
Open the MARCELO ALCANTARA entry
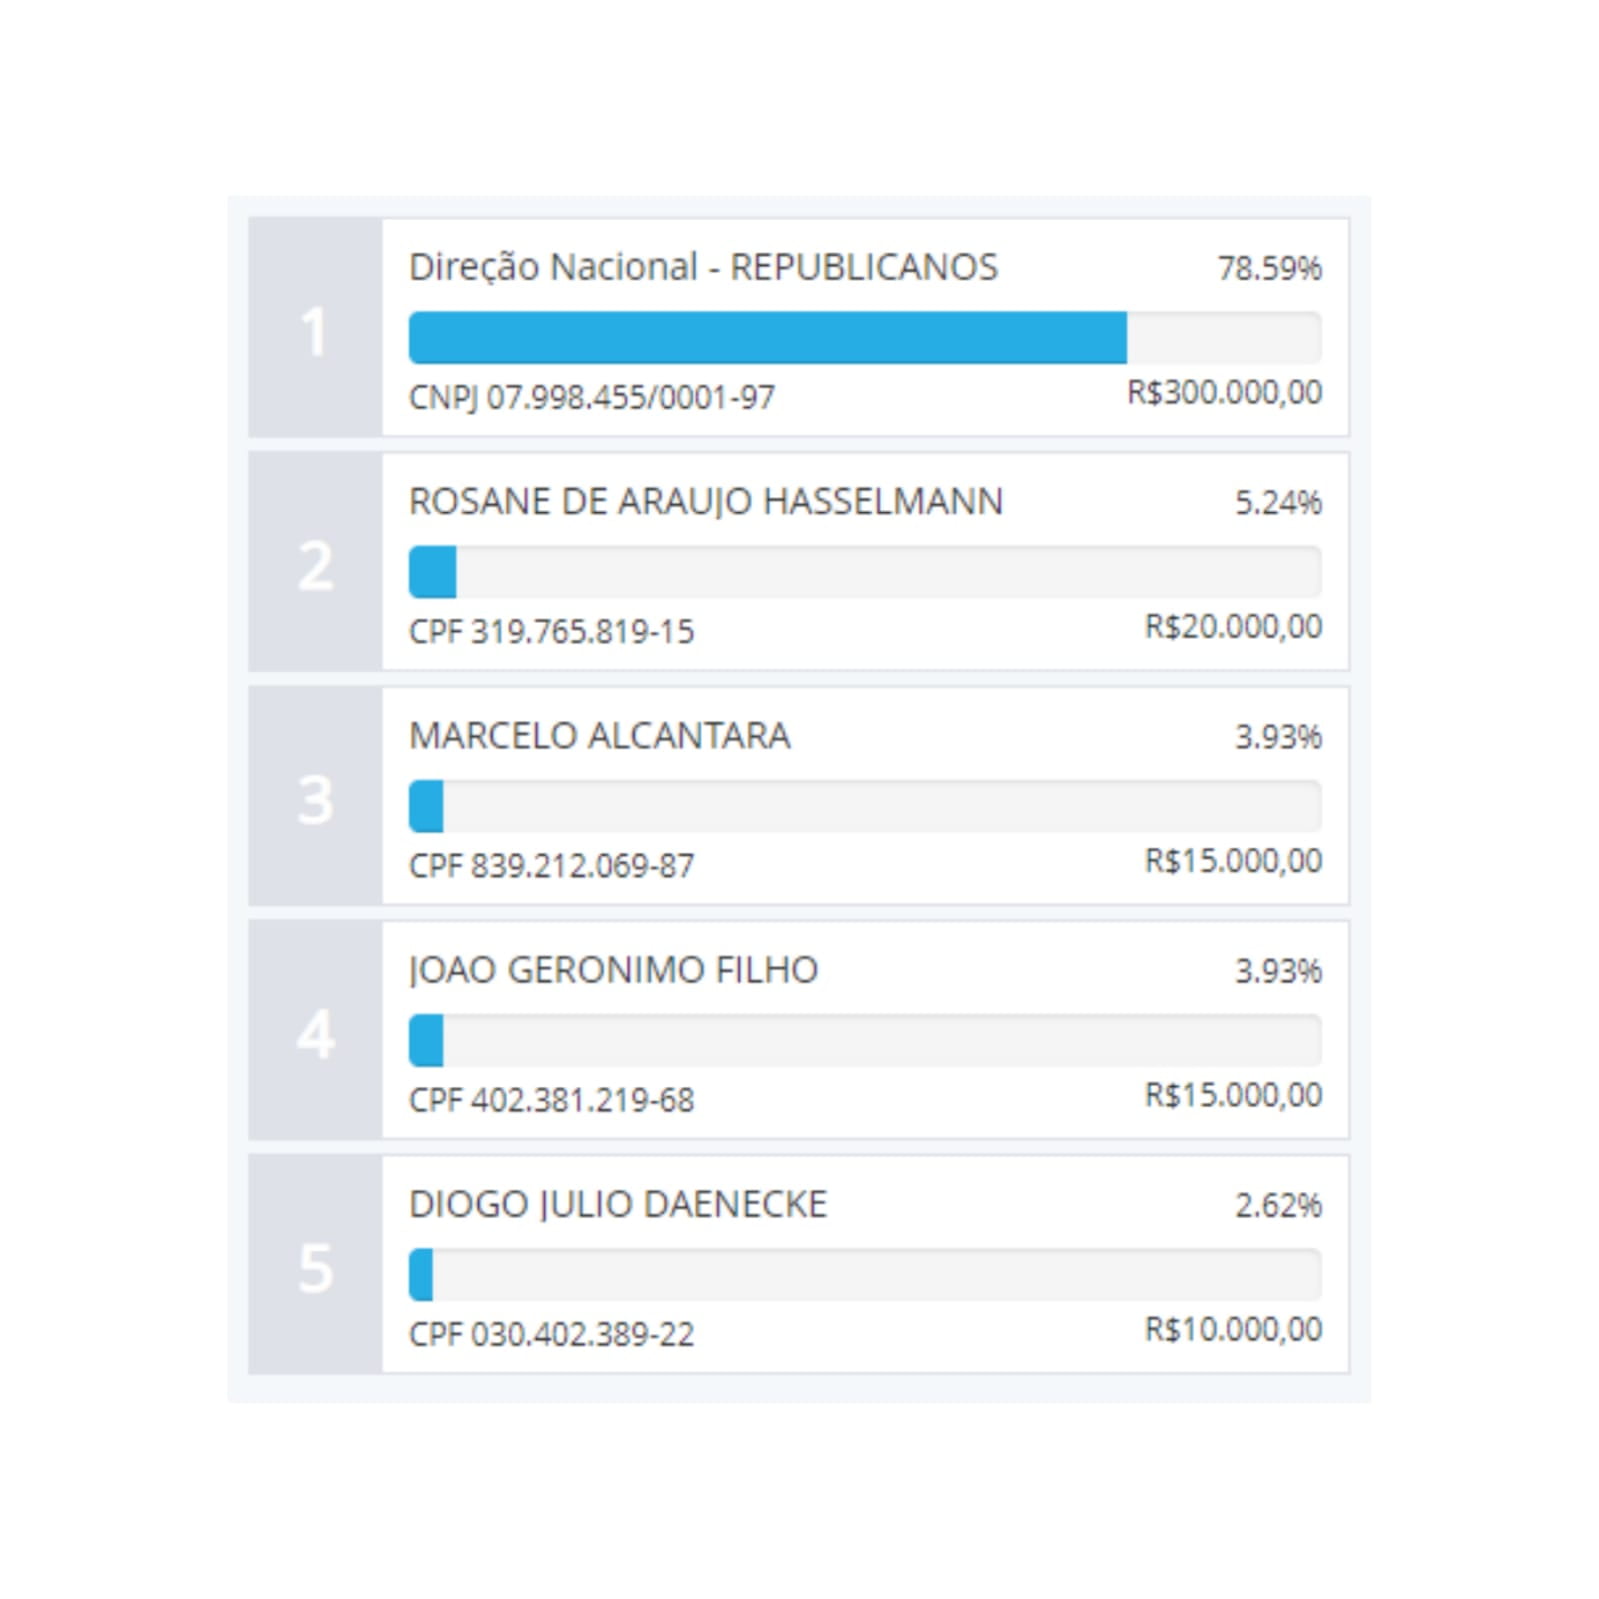(599, 736)
